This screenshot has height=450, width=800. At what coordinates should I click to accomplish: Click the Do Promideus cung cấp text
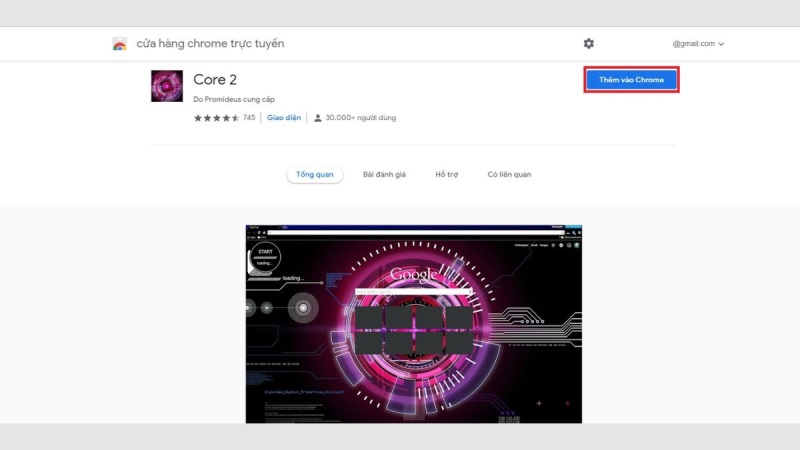coord(233,100)
